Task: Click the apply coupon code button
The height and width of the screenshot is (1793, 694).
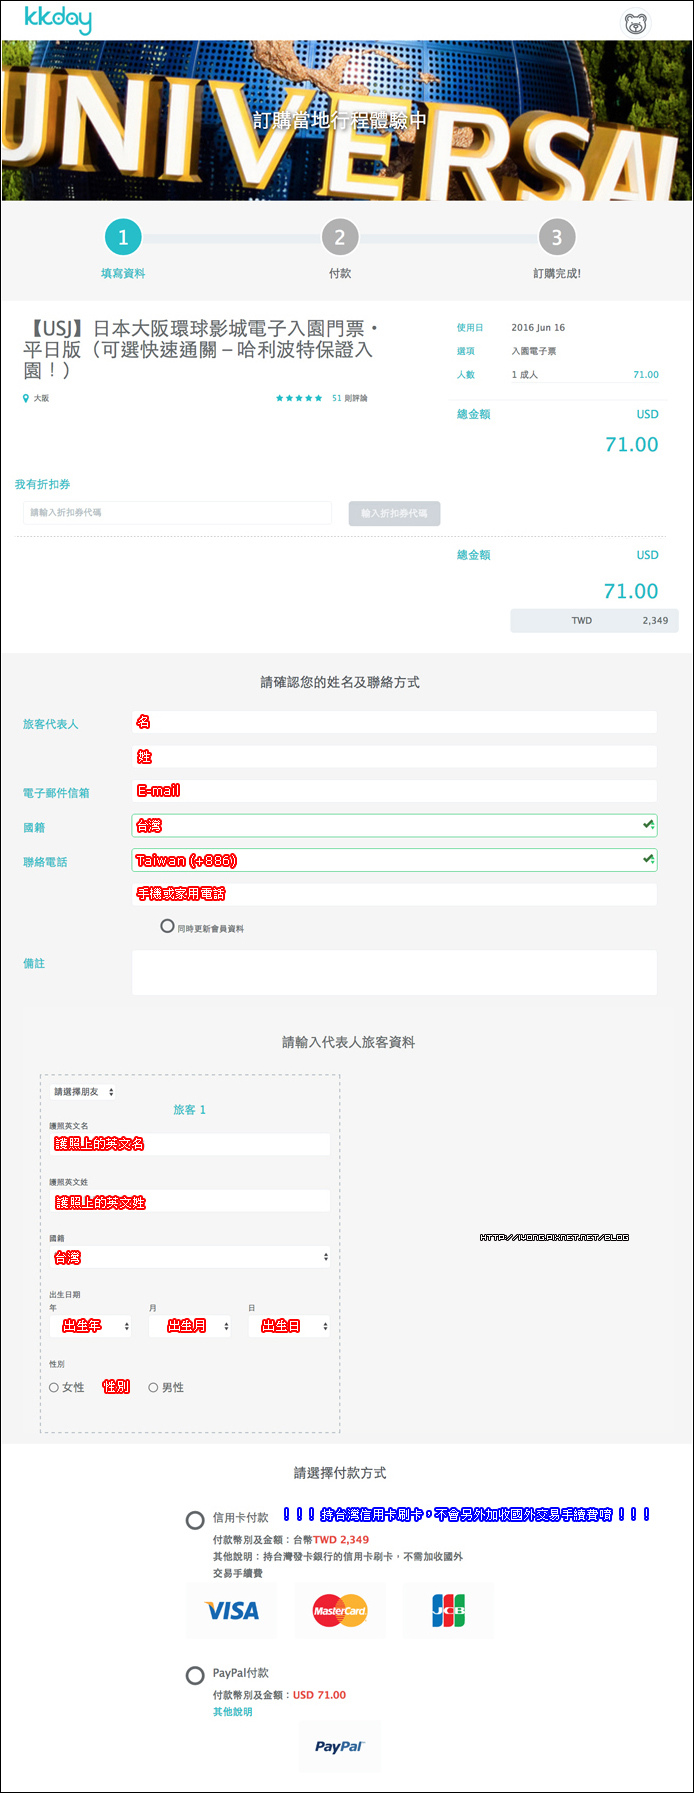Action: coord(394,513)
